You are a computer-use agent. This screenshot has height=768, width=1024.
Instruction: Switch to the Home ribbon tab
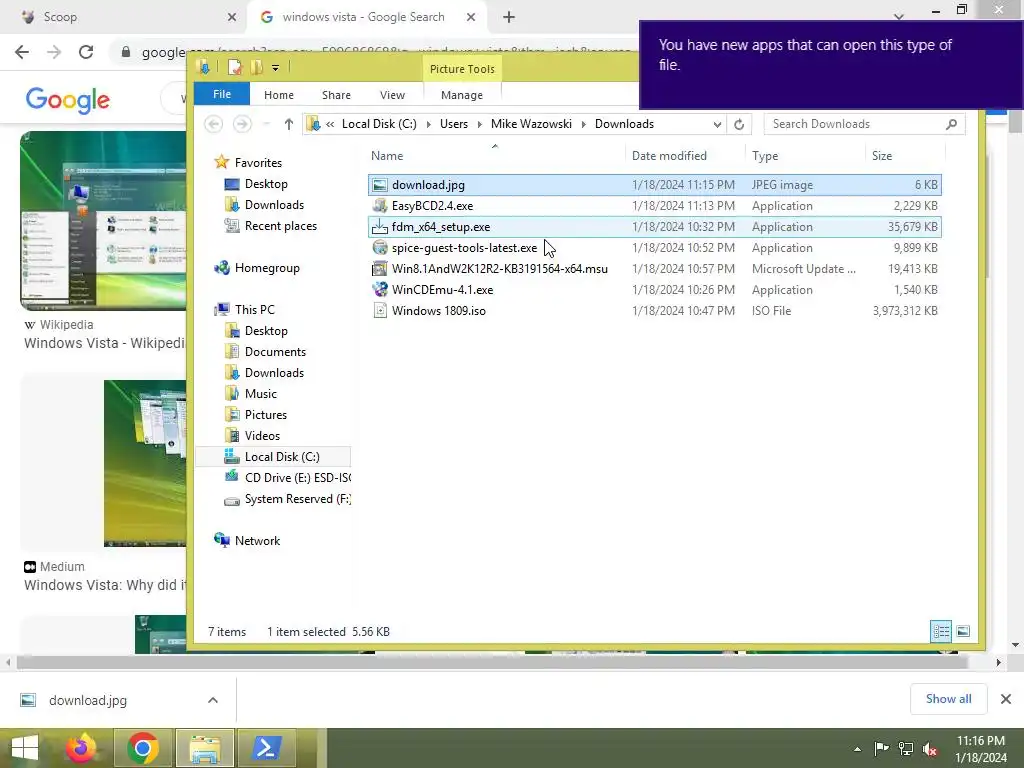pos(279,95)
